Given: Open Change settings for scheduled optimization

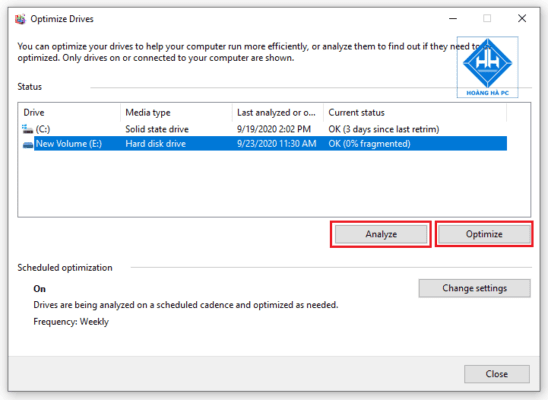Looking at the screenshot, I should [x=474, y=288].
